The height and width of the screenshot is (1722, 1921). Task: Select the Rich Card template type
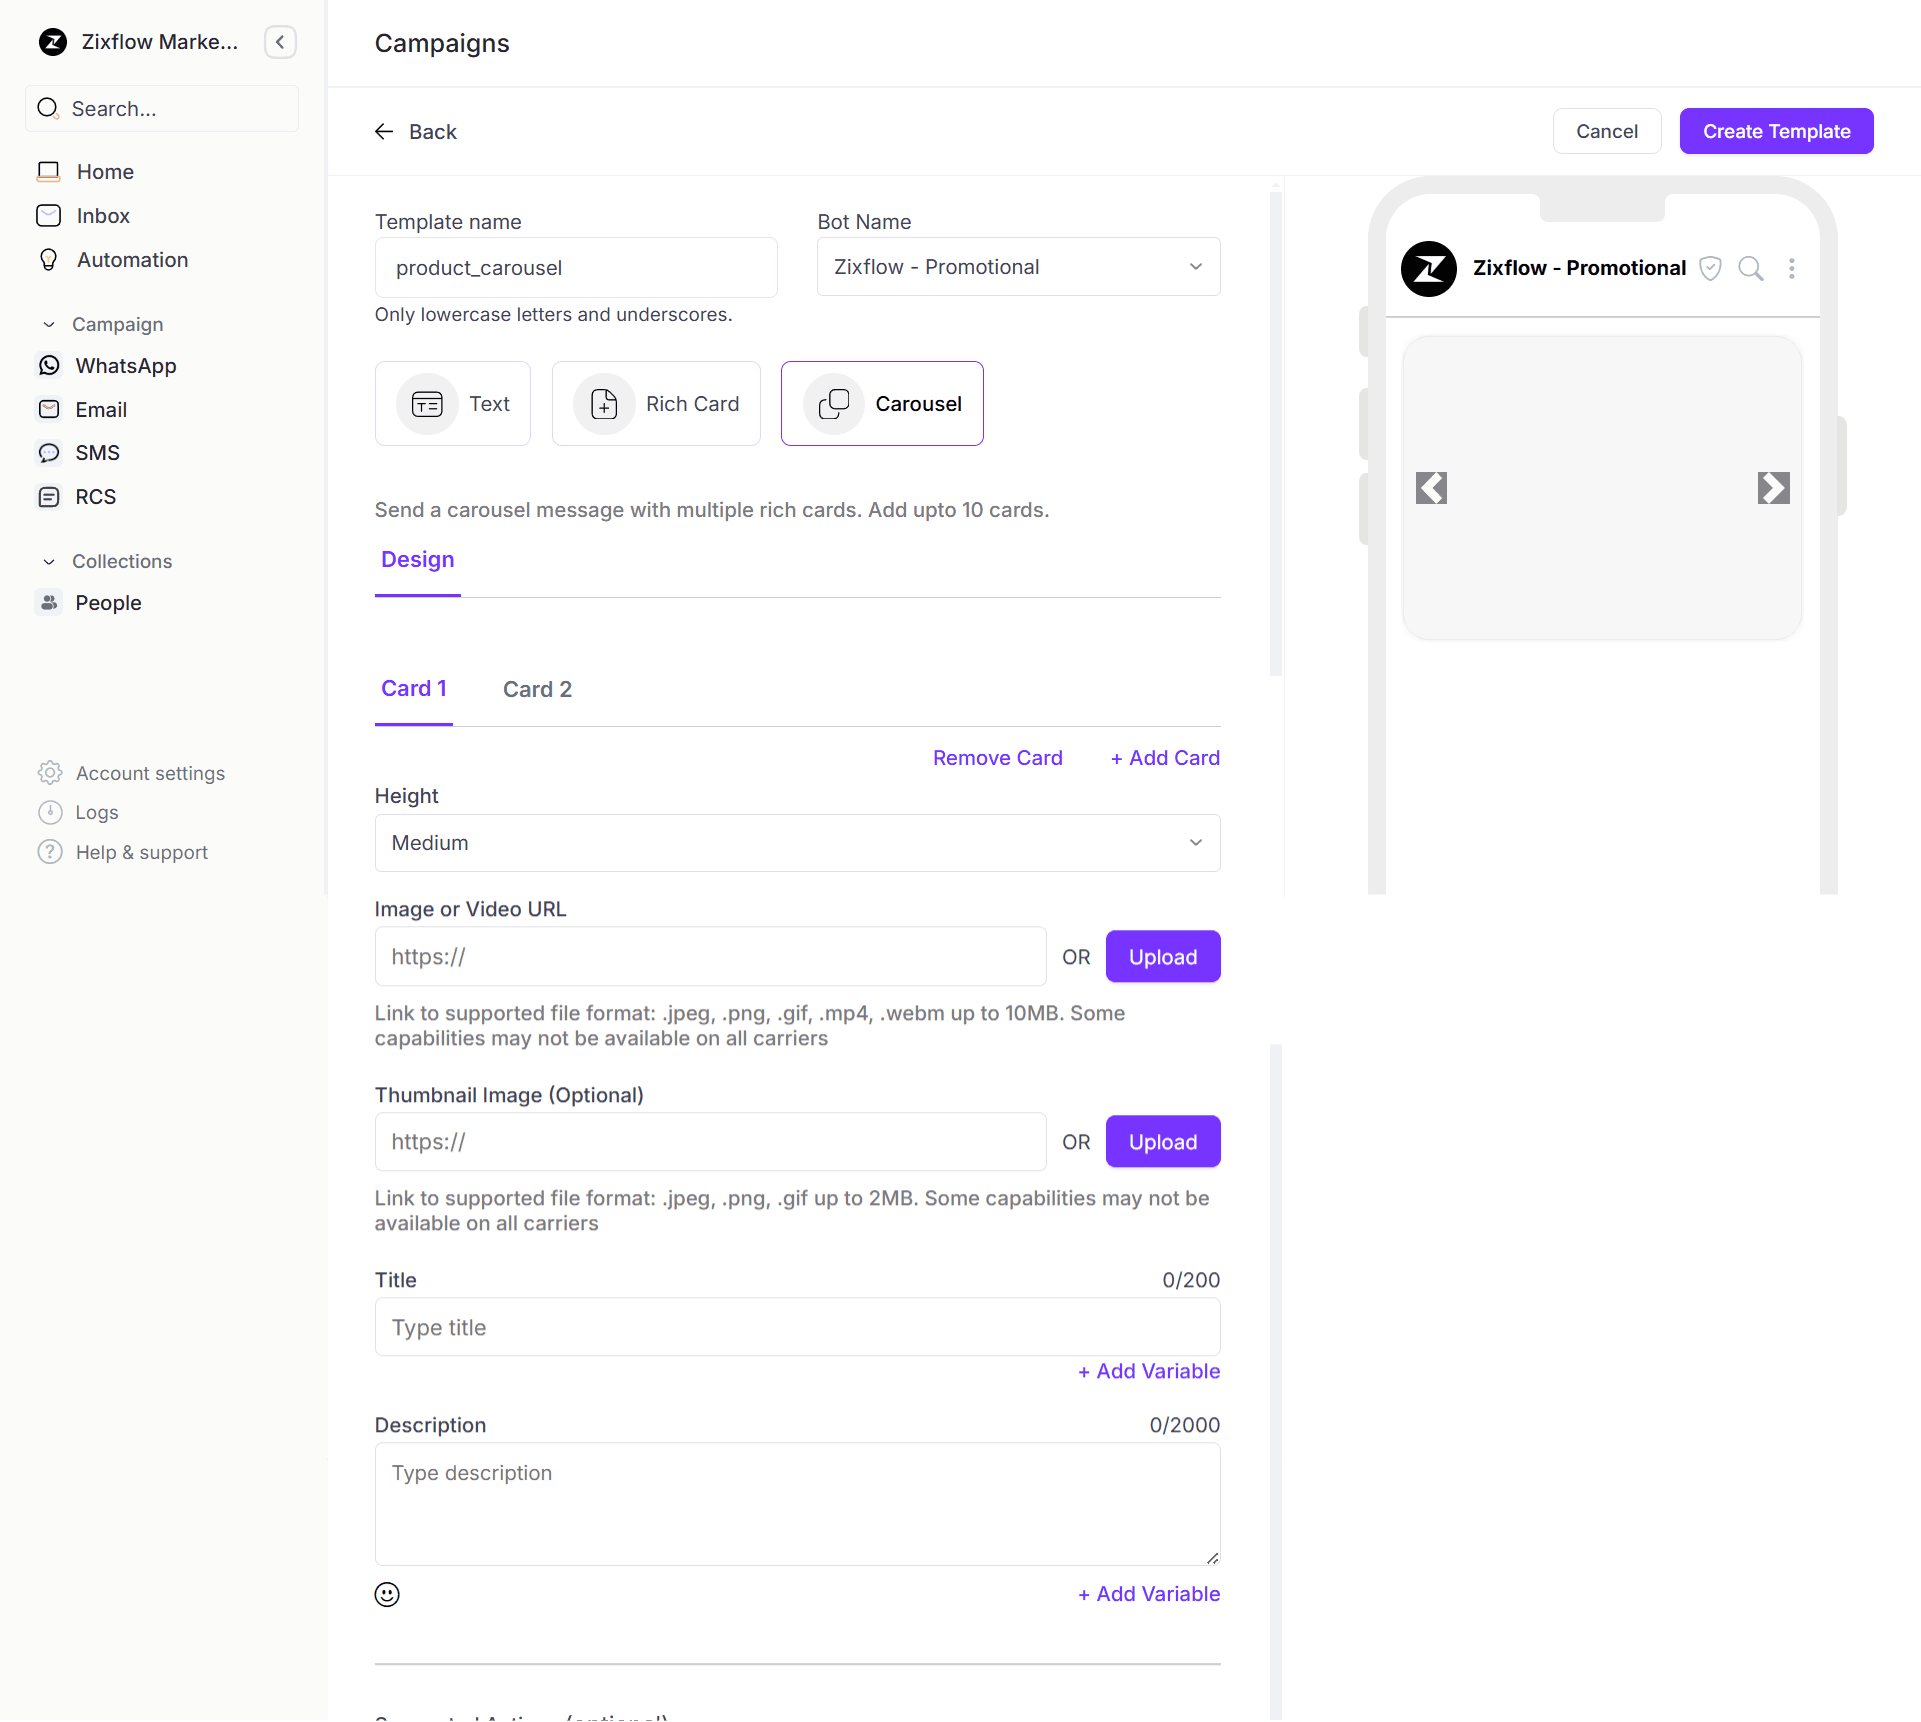coord(656,404)
